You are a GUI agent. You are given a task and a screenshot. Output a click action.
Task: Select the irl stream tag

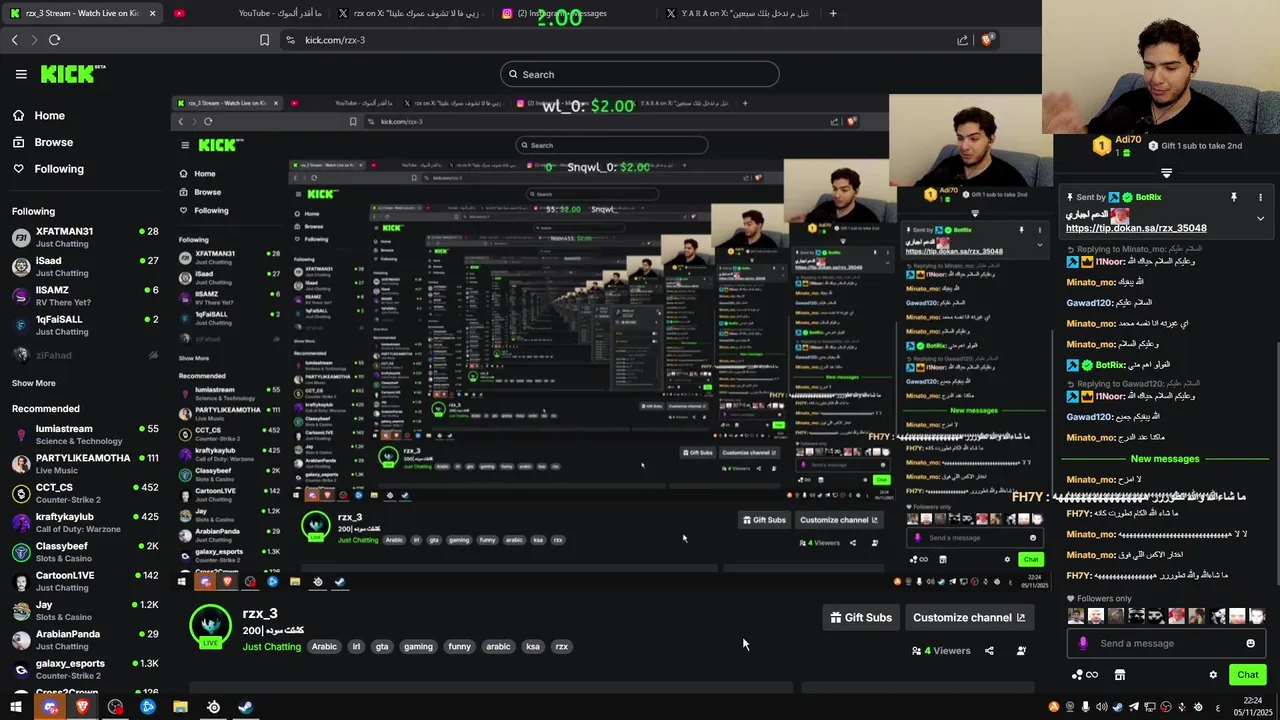[x=356, y=647]
